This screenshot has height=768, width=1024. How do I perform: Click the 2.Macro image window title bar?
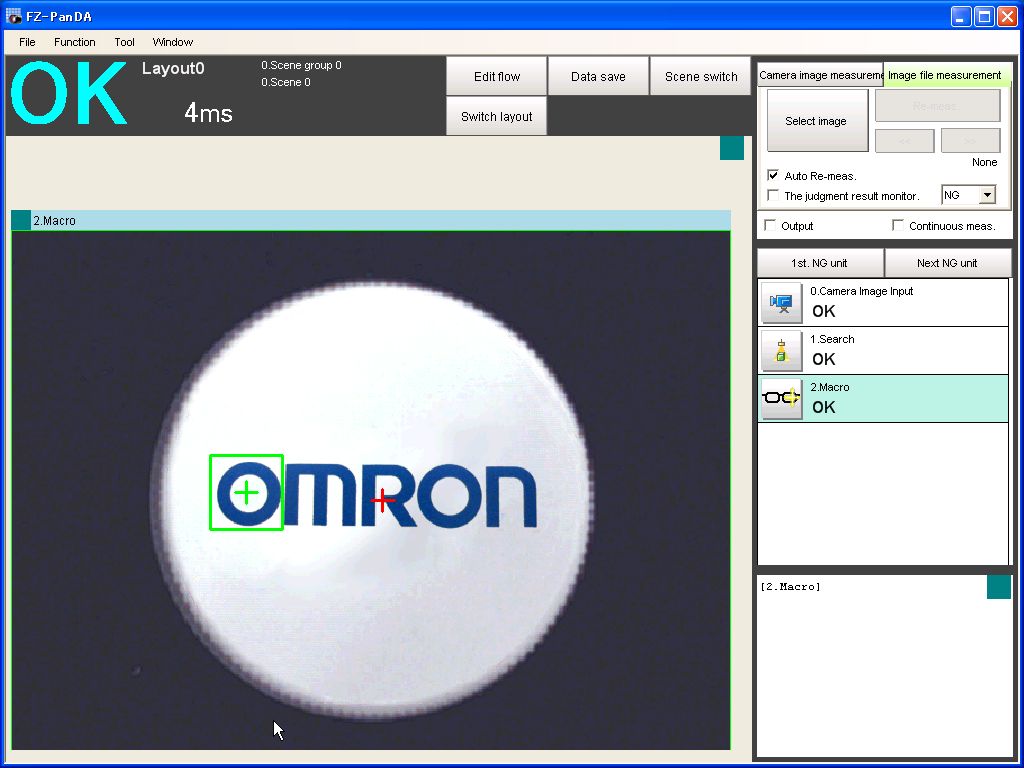(x=371, y=220)
